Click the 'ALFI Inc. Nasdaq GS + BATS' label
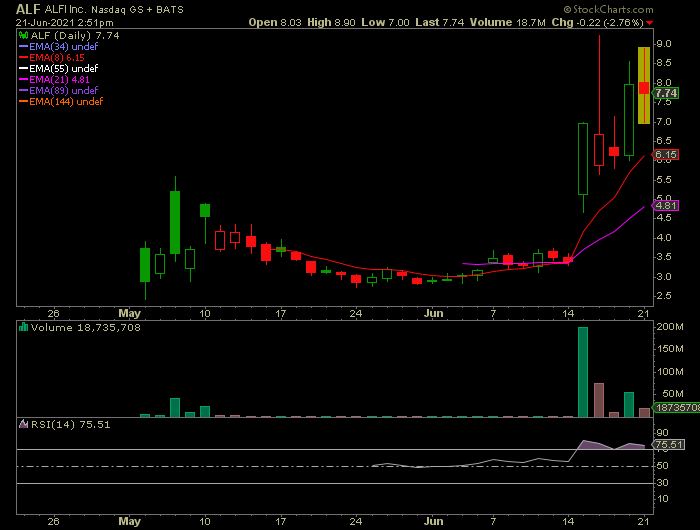 click(114, 9)
